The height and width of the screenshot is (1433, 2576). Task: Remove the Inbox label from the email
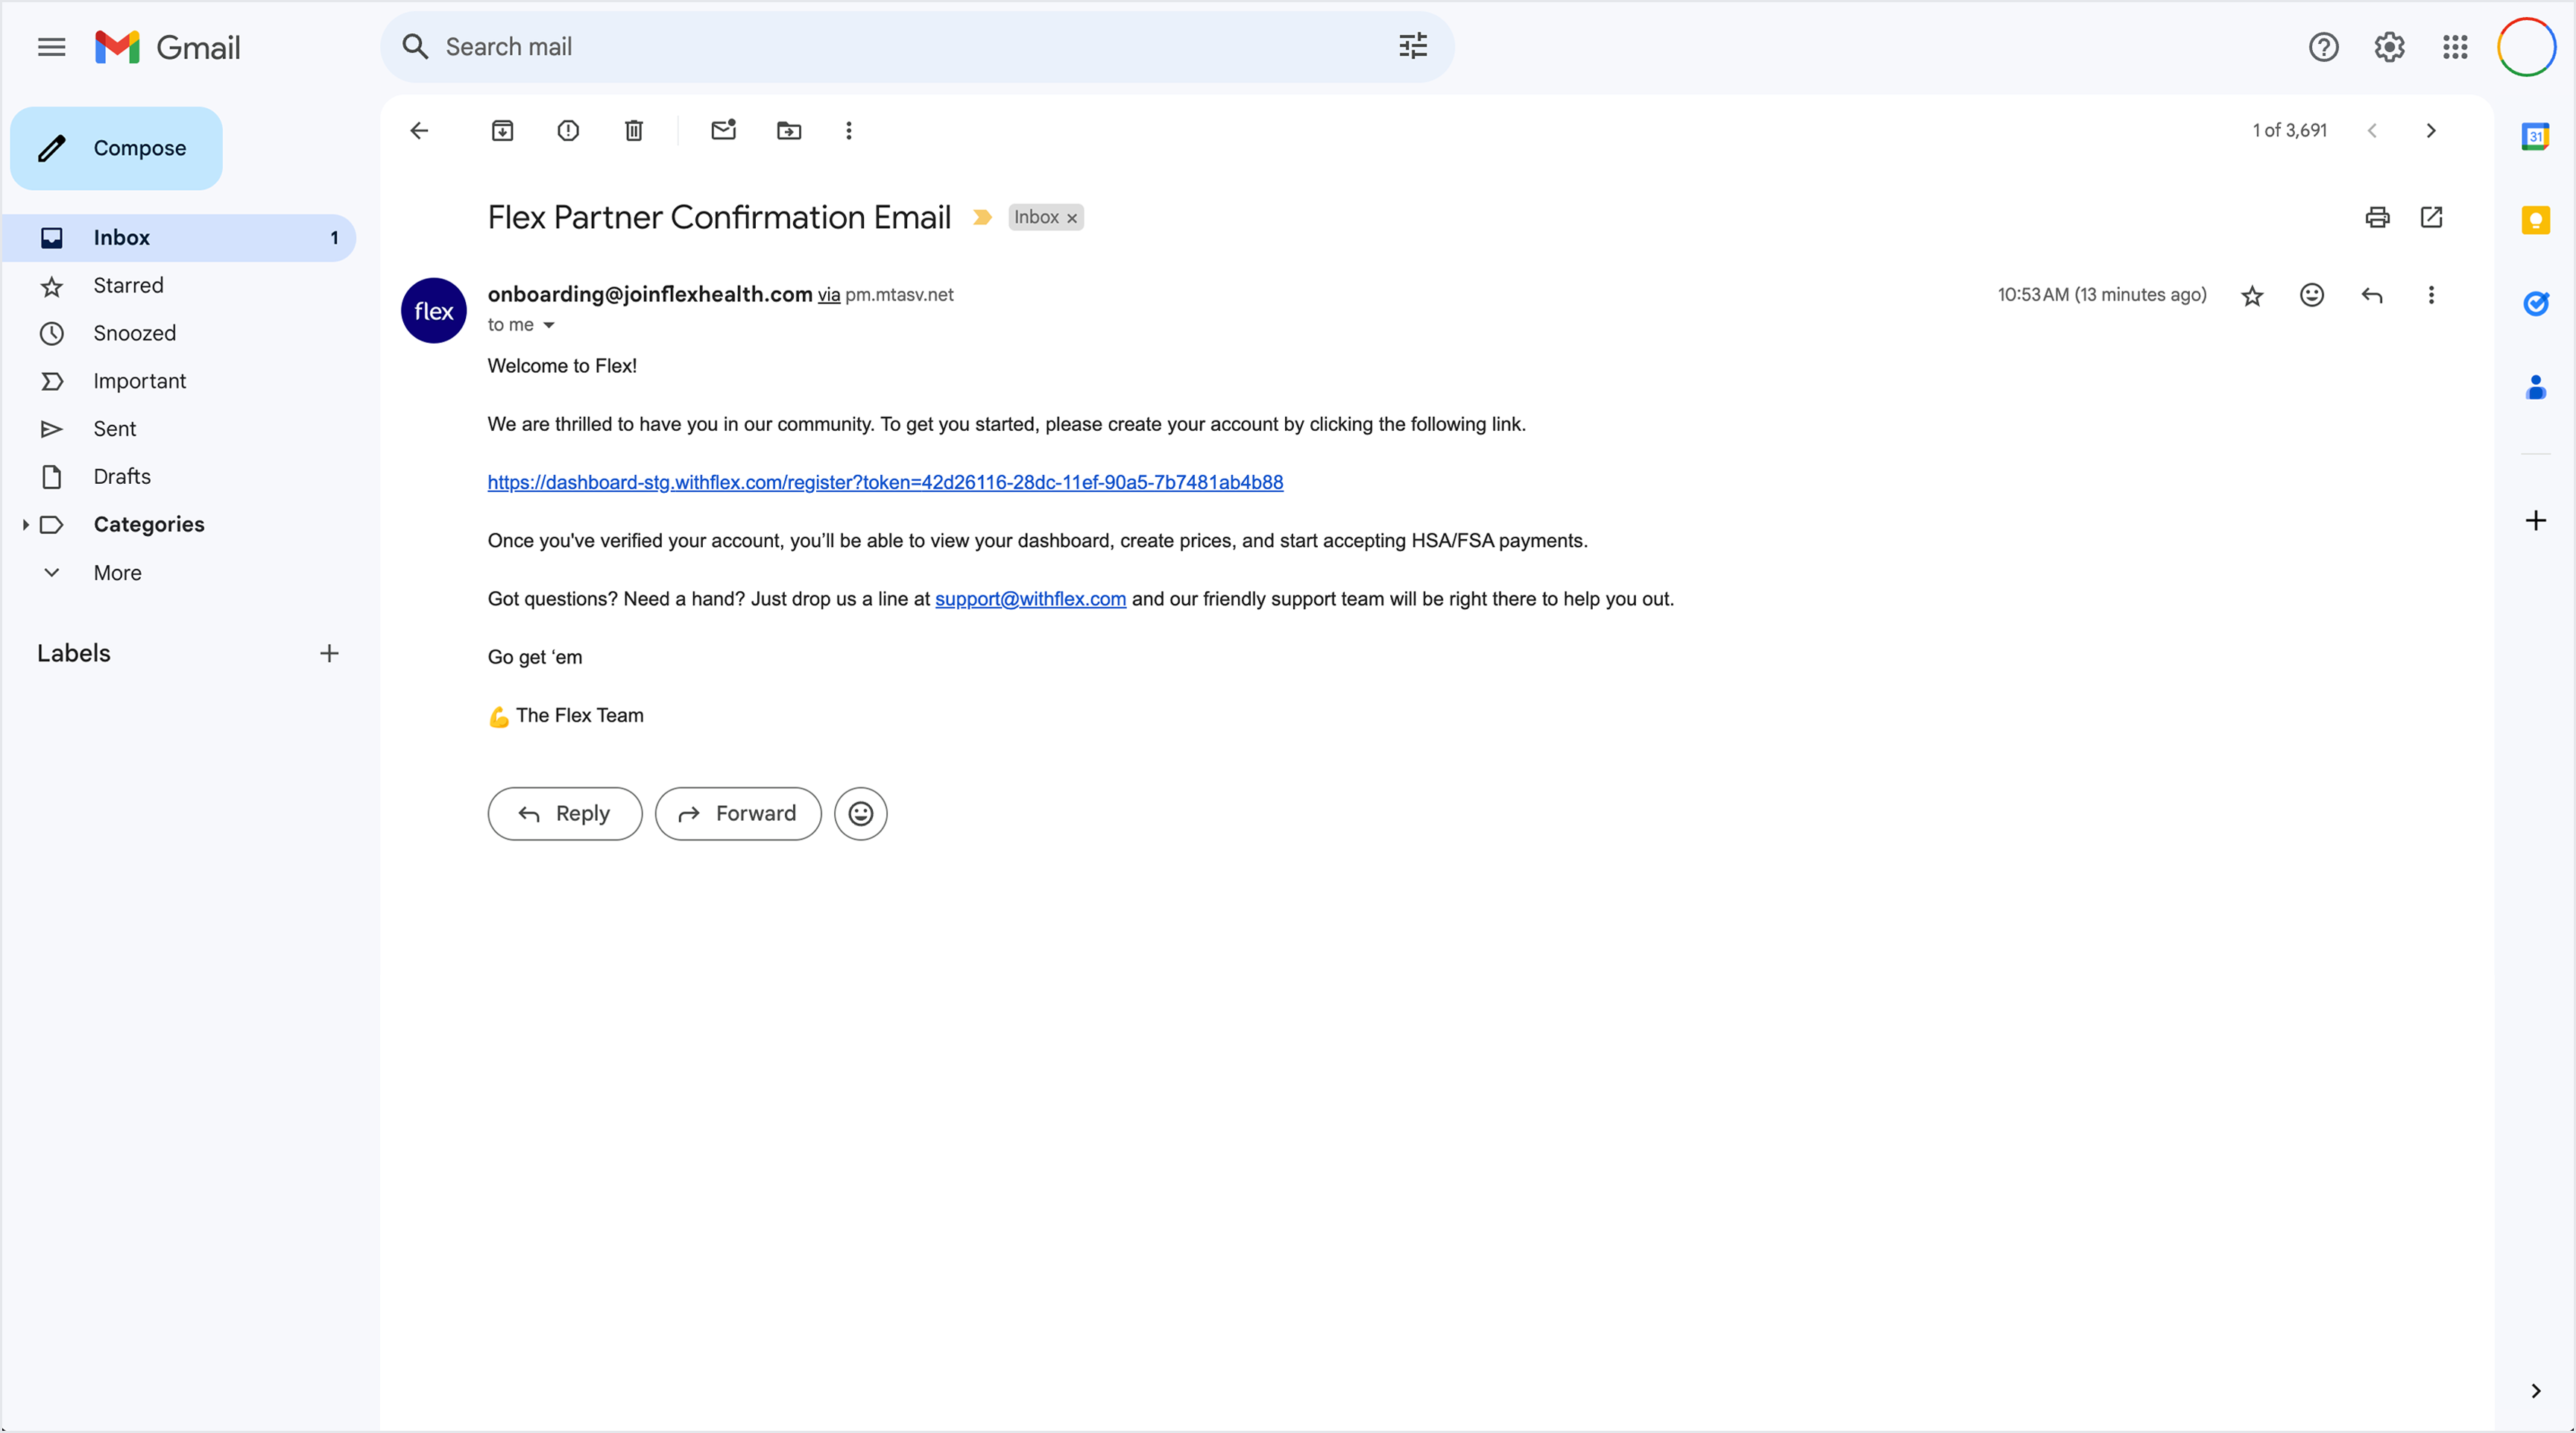[x=1072, y=218]
